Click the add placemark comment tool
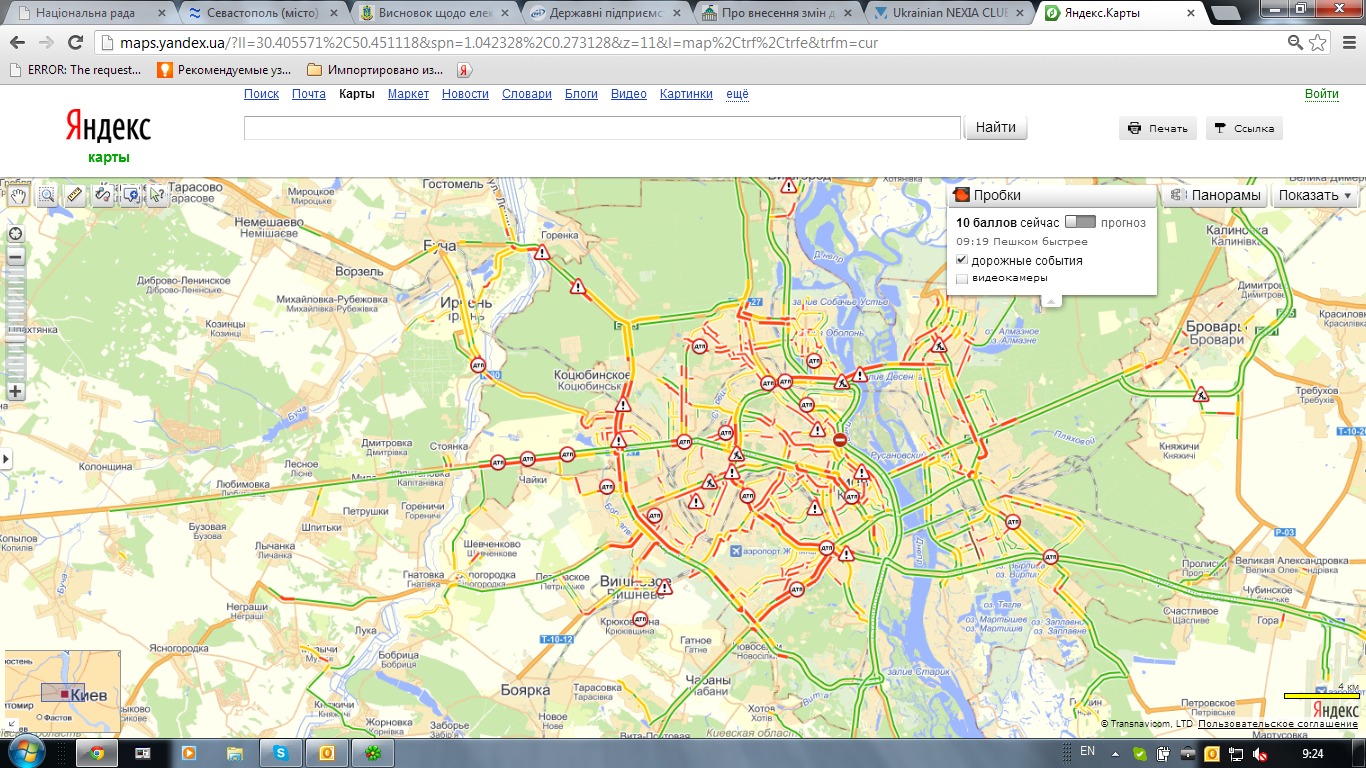Viewport: 1366px width, 768px height. point(131,196)
